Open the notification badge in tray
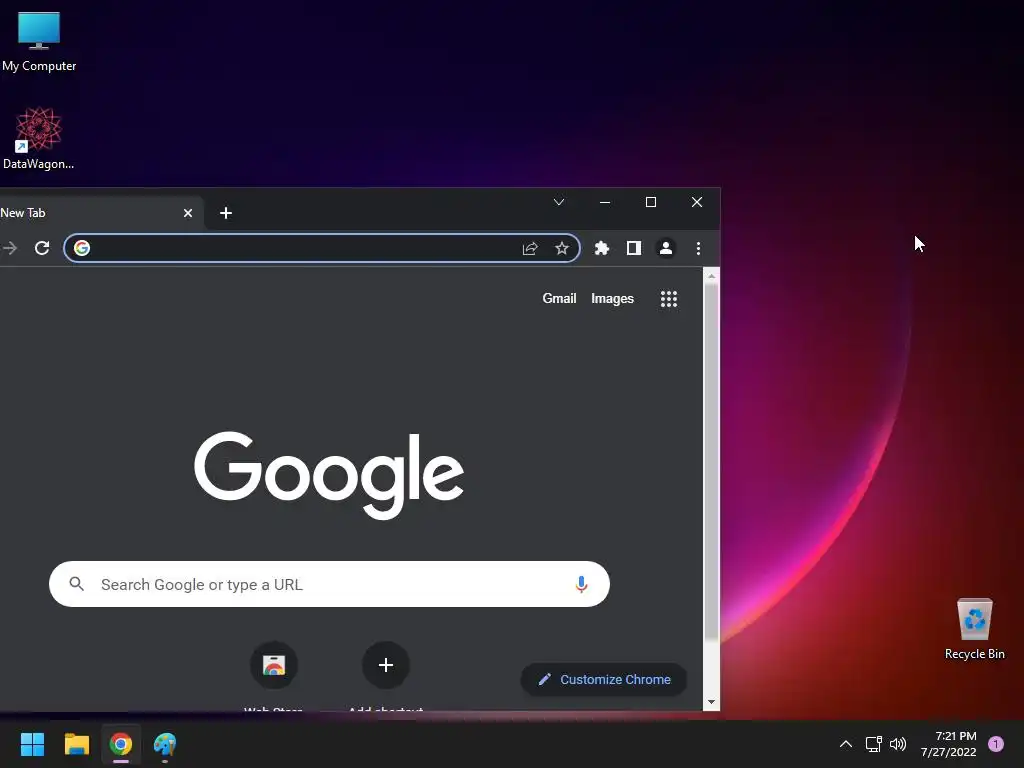The image size is (1024, 768). [996, 744]
